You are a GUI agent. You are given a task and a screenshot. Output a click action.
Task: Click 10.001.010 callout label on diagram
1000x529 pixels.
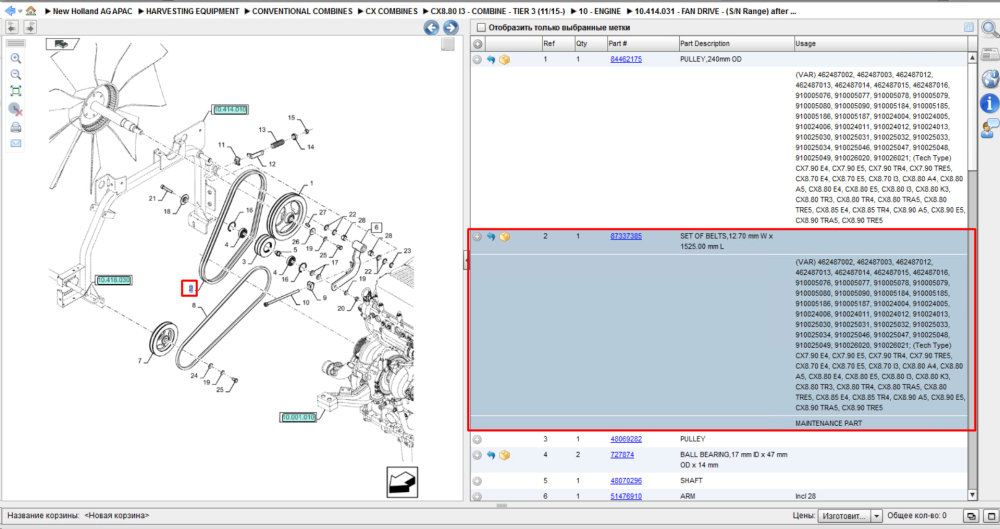(298, 417)
